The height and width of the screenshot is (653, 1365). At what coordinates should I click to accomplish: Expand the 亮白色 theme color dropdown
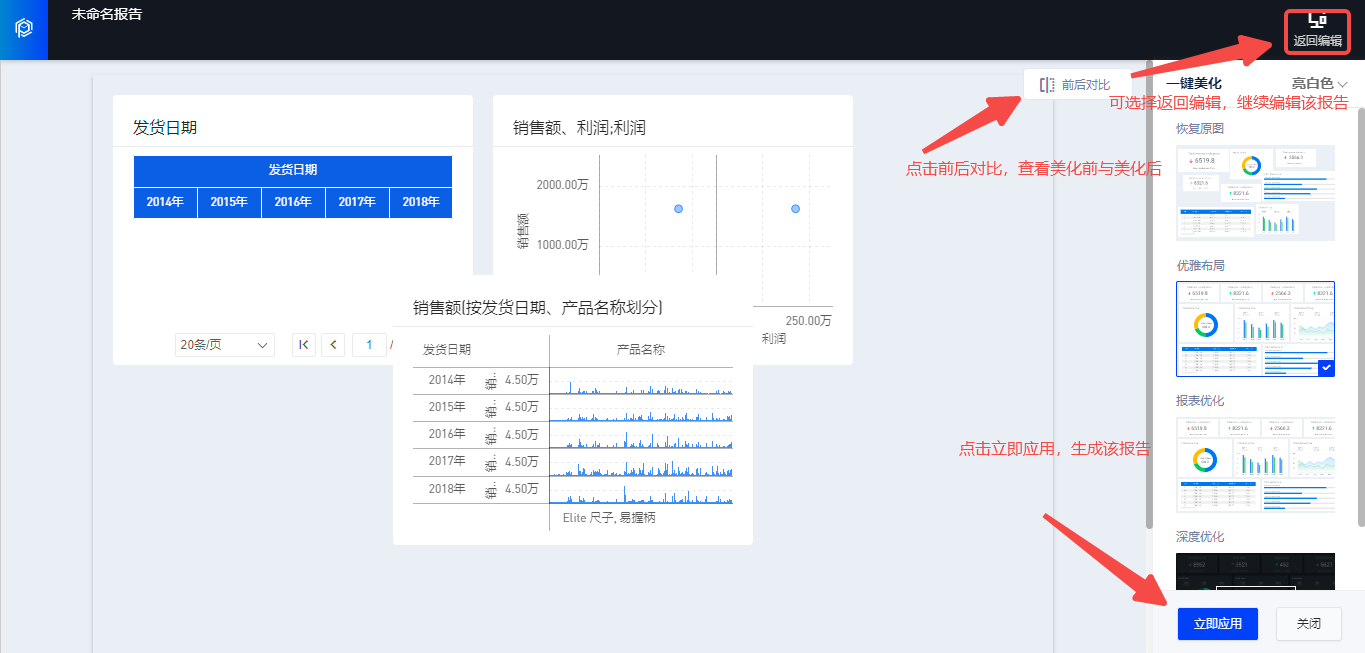click(1319, 84)
